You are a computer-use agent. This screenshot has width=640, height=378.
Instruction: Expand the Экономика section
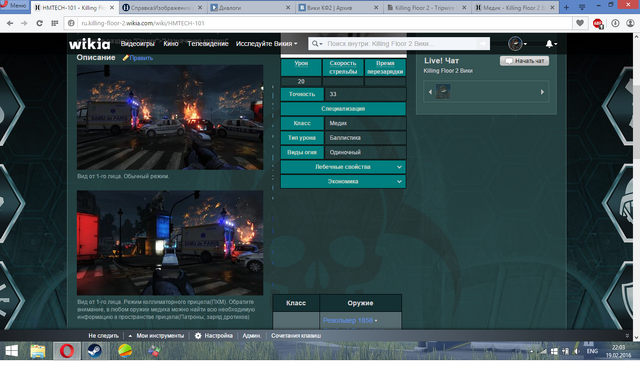coord(343,181)
